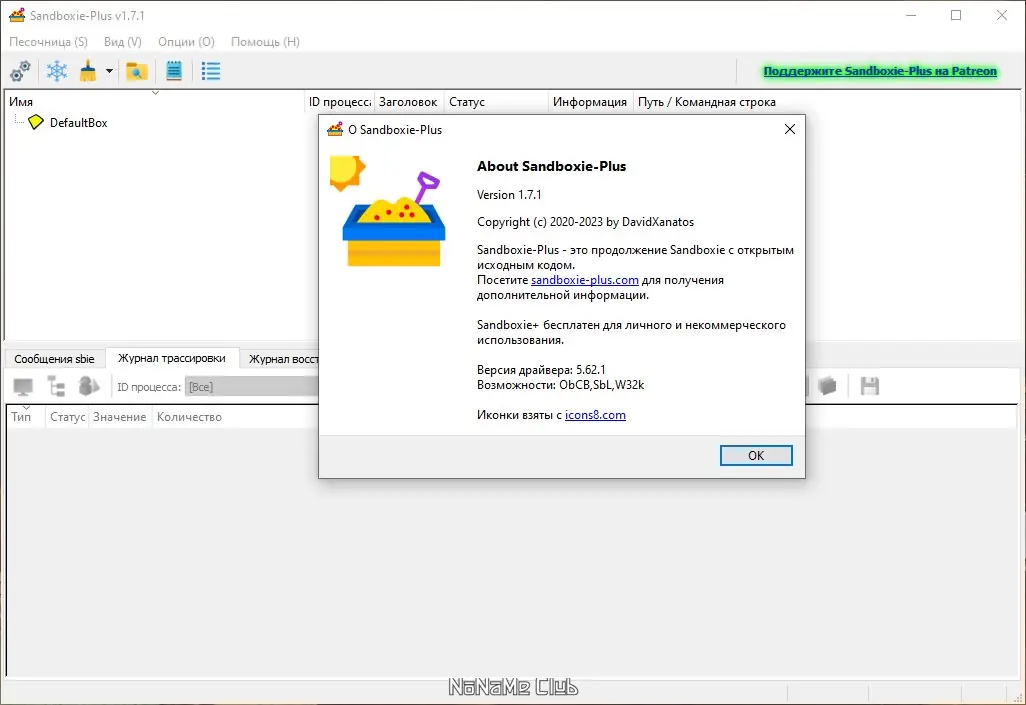This screenshot has height=705, width=1026.
Task: Select DefaultBox in the sandbox tree
Action: point(79,122)
